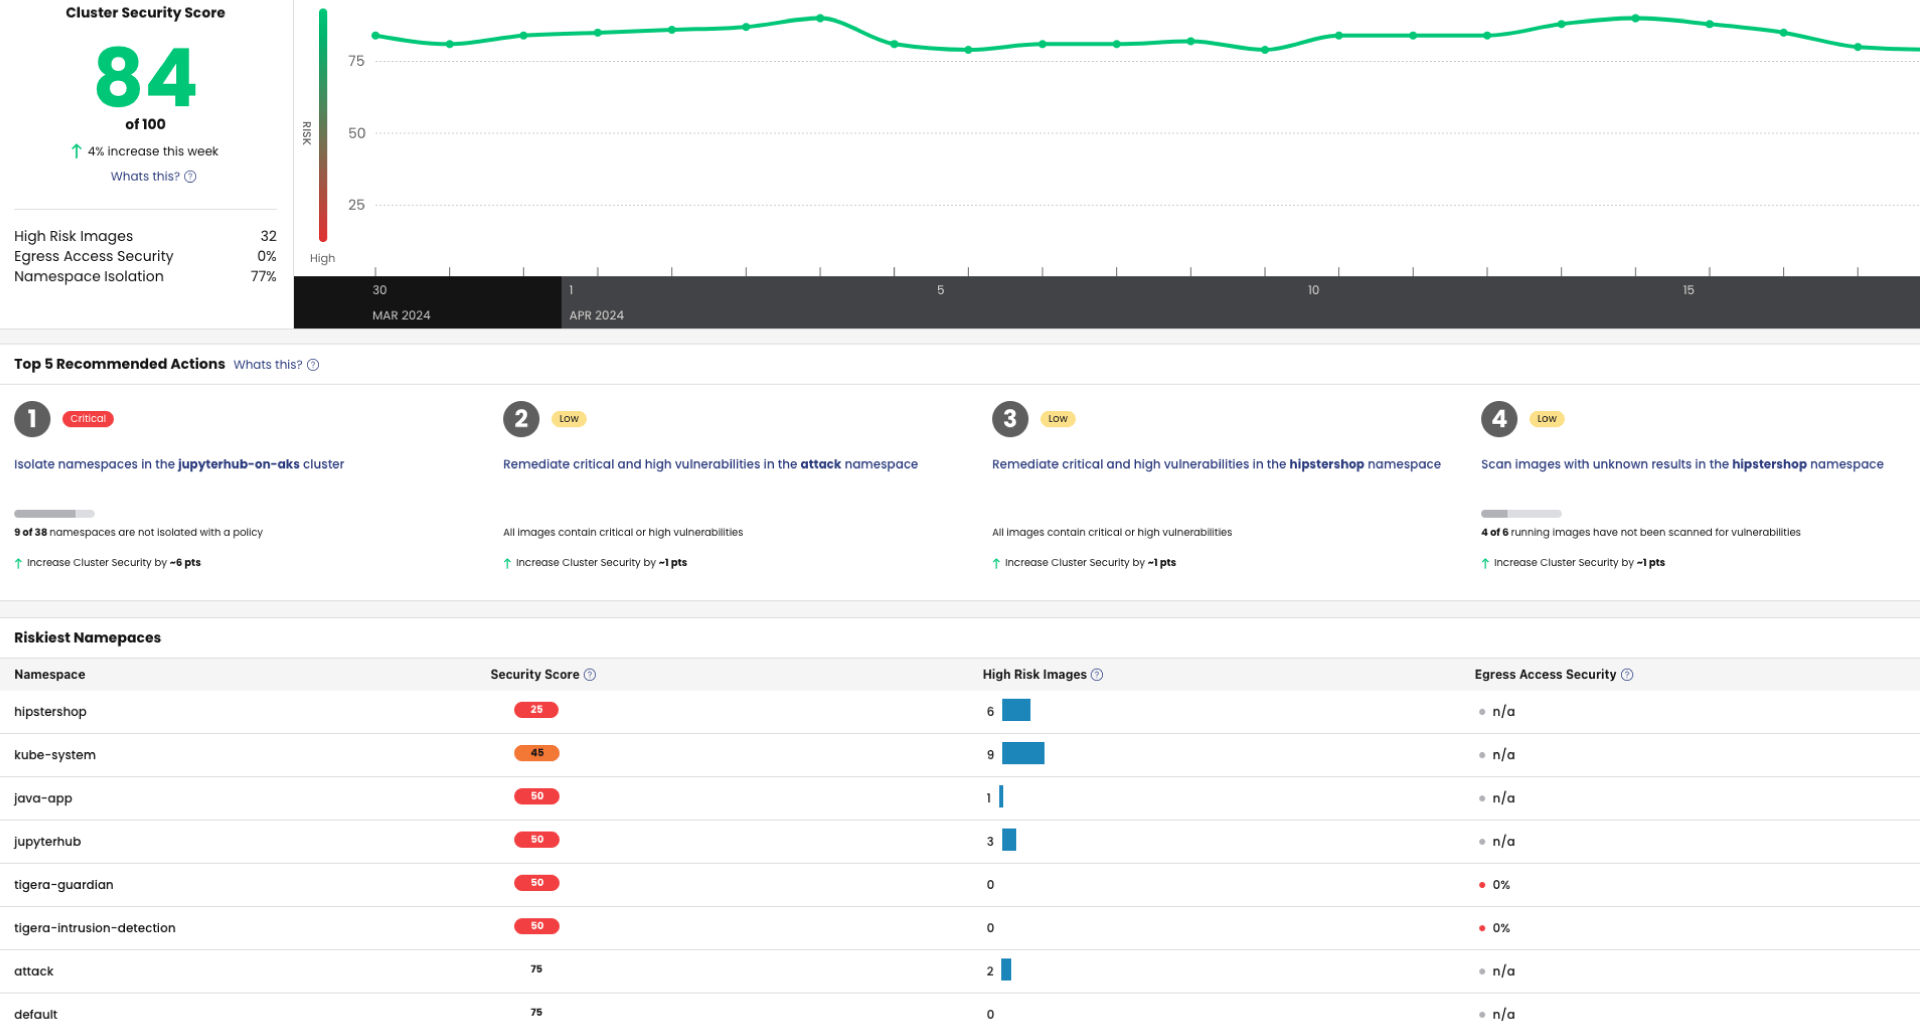Click the numbered circle 3 on recommended actions
Screen dimensions: 1920x1029
coord(1009,419)
